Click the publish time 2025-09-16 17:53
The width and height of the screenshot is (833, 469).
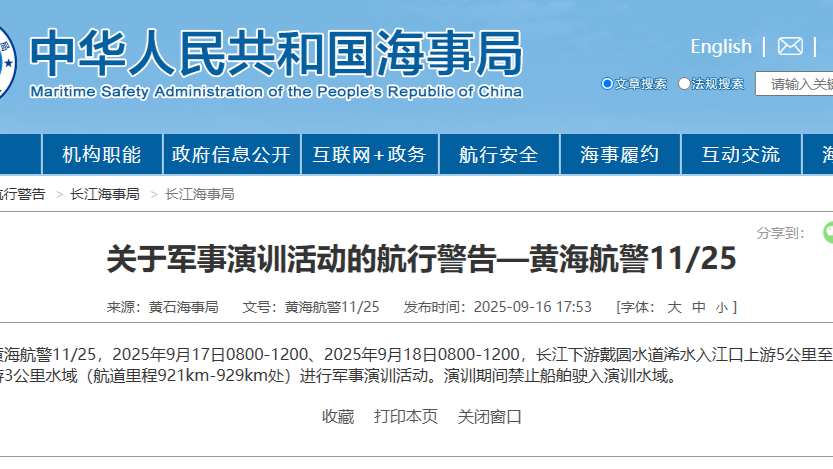(532, 307)
